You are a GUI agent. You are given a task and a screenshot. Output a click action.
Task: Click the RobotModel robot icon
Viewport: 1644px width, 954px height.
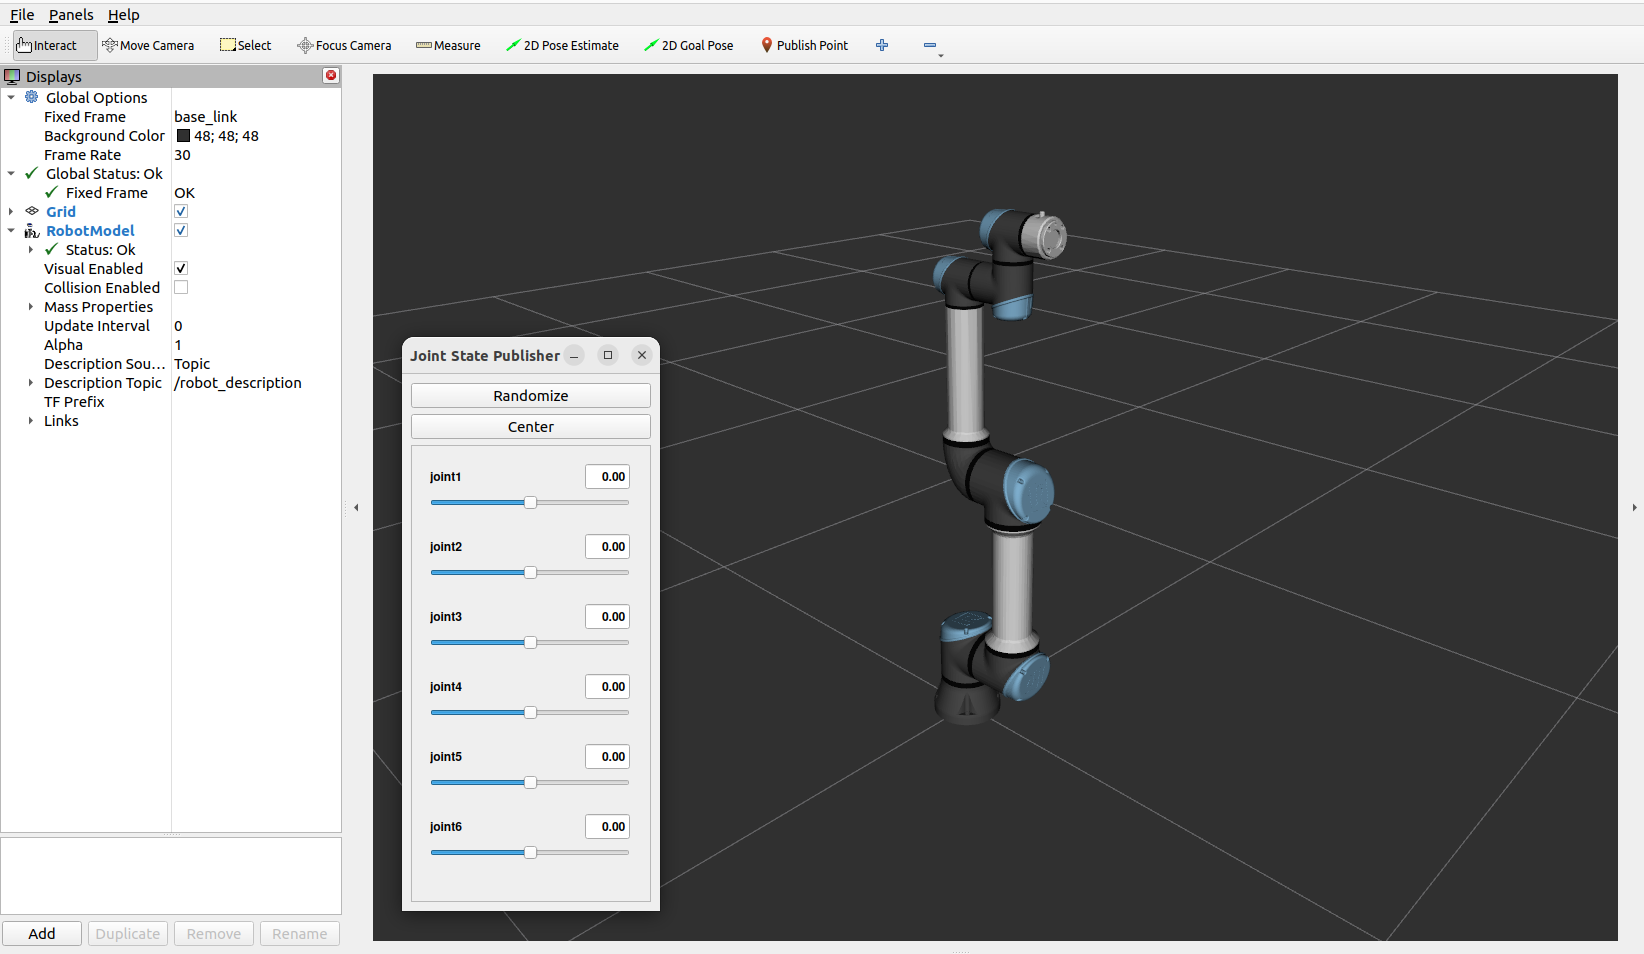(x=32, y=230)
